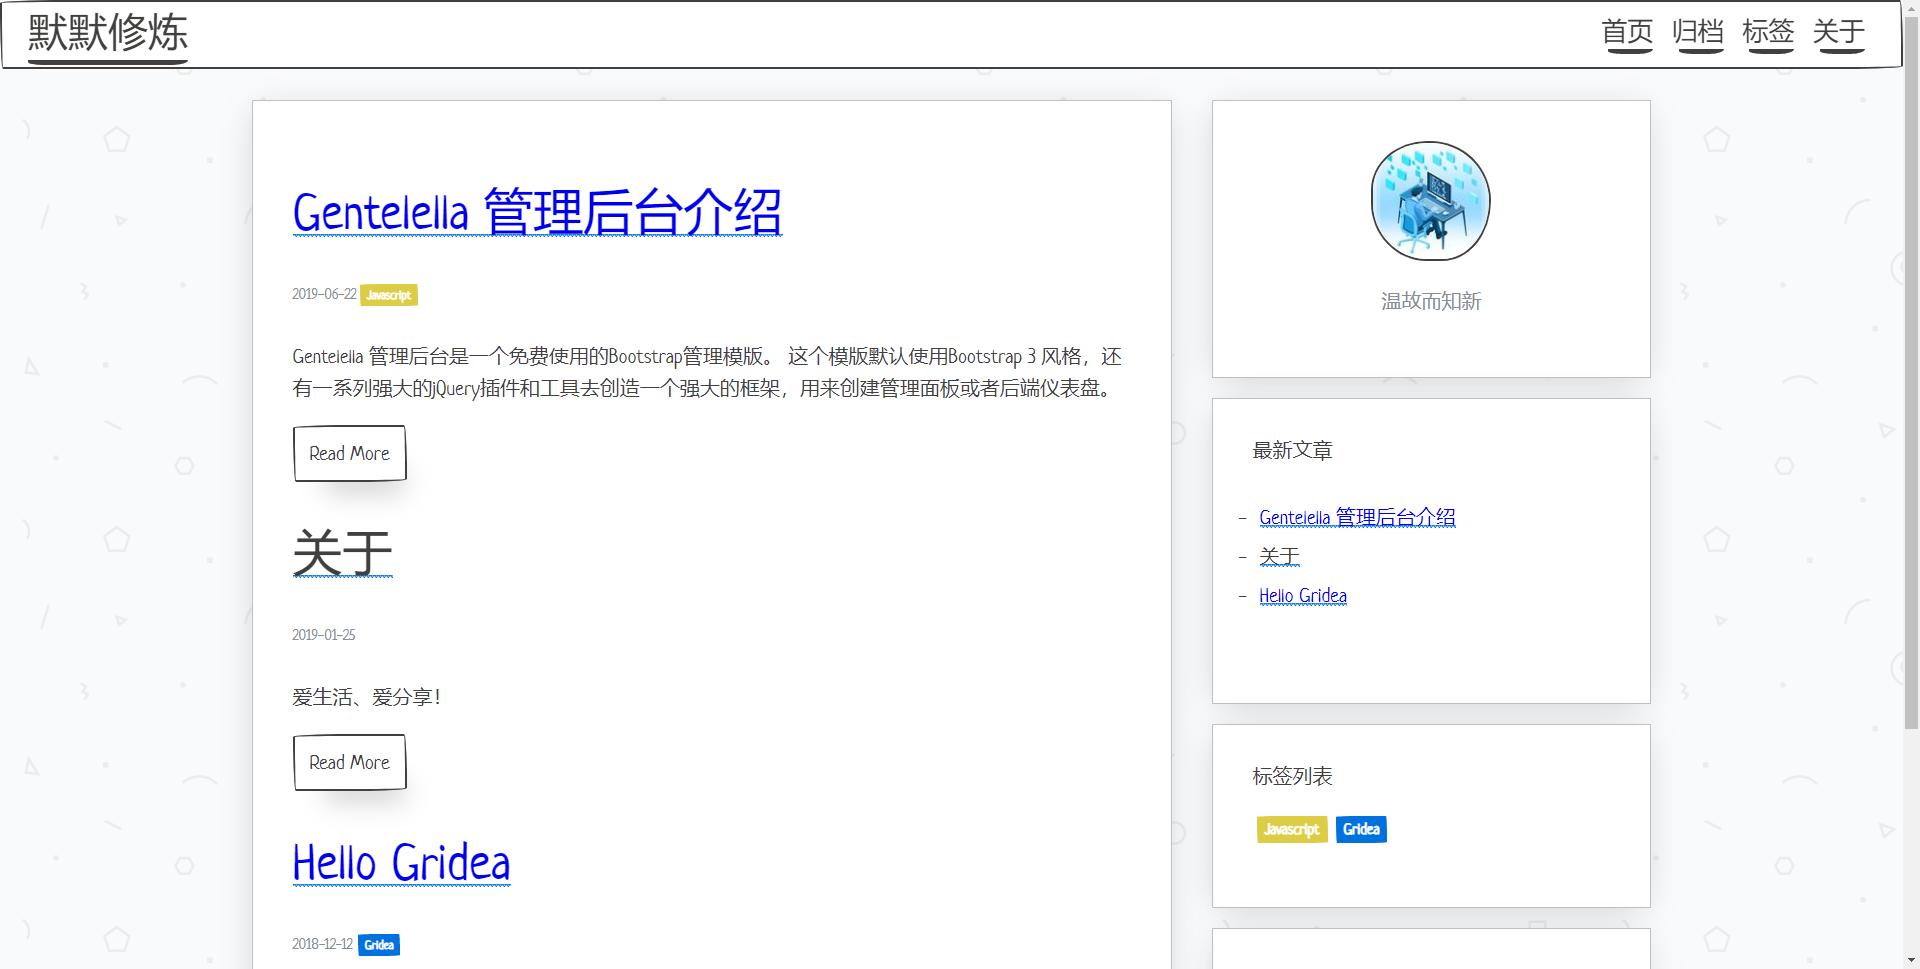Open the 归档 navigation item
The image size is (1920, 969).
point(1699,31)
